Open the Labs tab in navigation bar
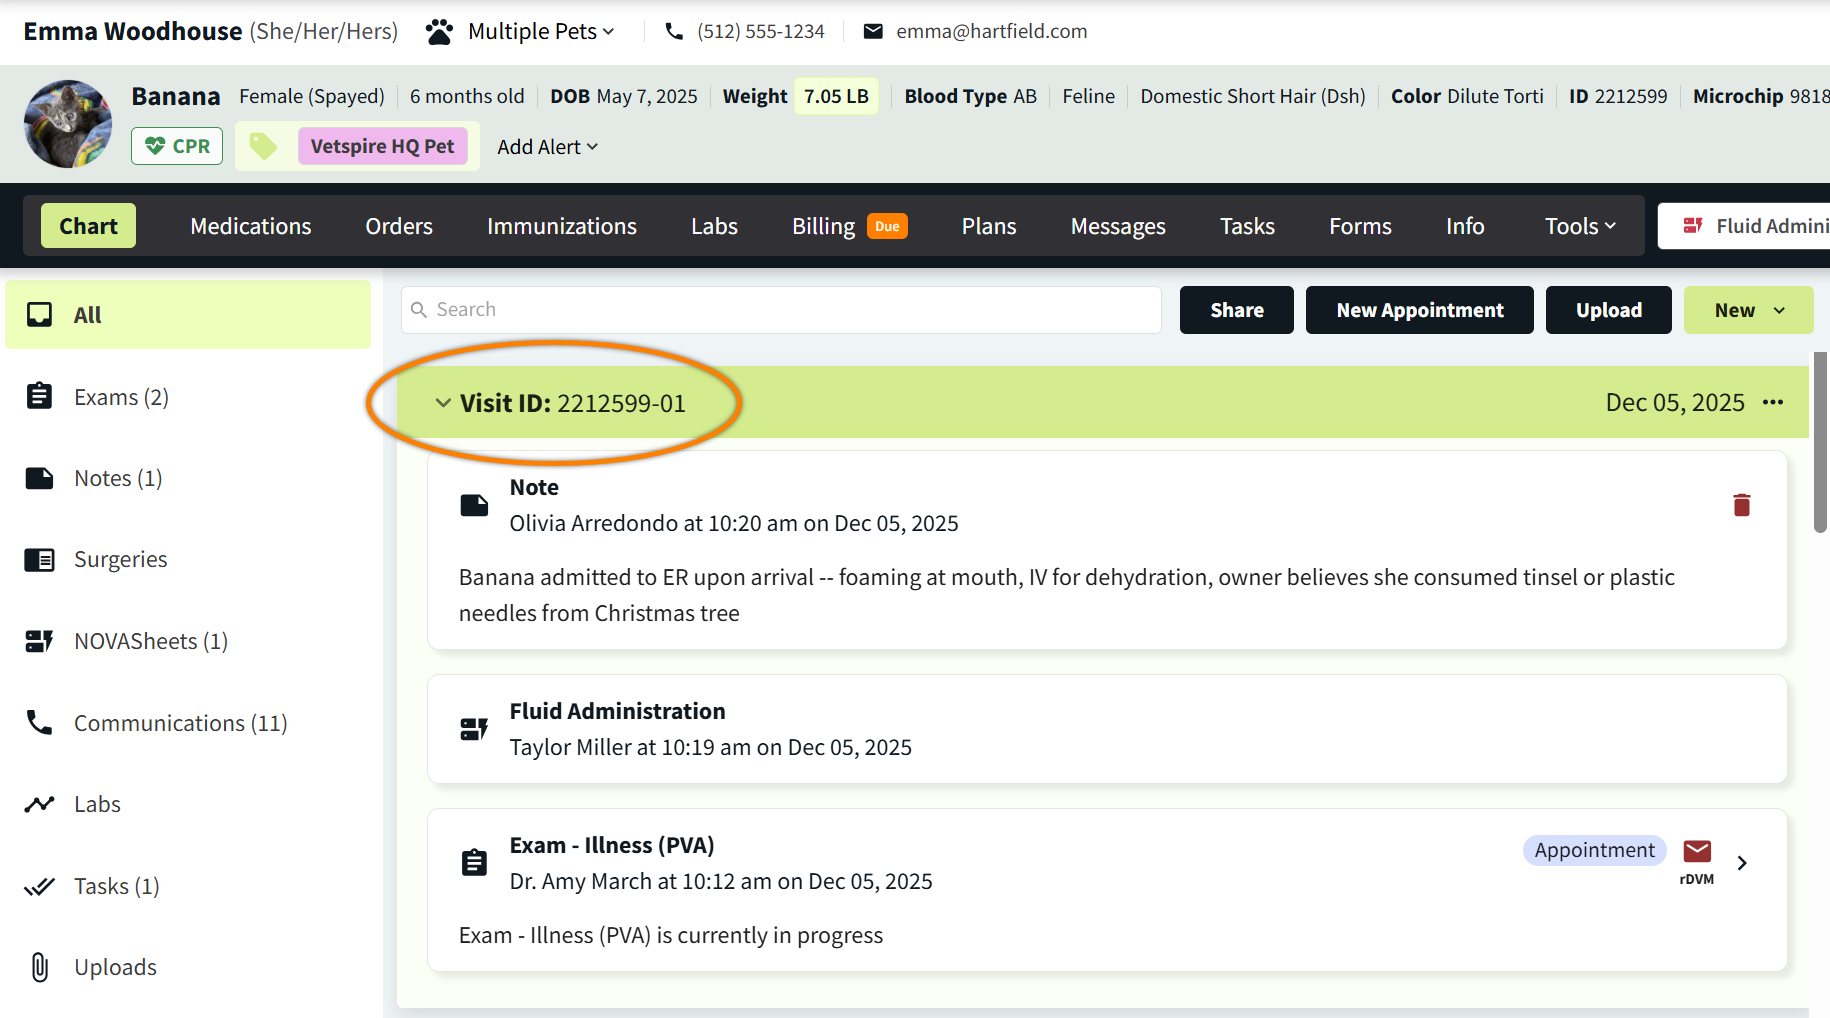 pyautogui.click(x=714, y=226)
